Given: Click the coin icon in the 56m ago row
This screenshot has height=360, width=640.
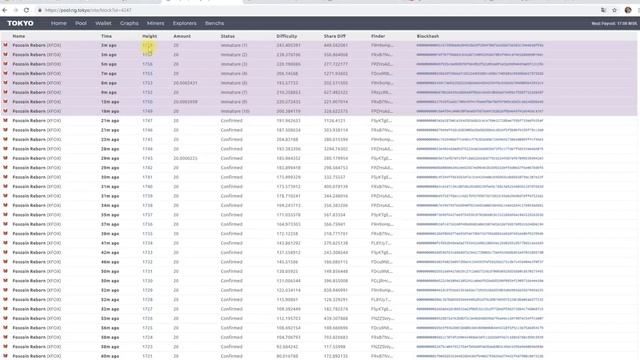Looking at the screenshot, I should click(x=5, y=328).
